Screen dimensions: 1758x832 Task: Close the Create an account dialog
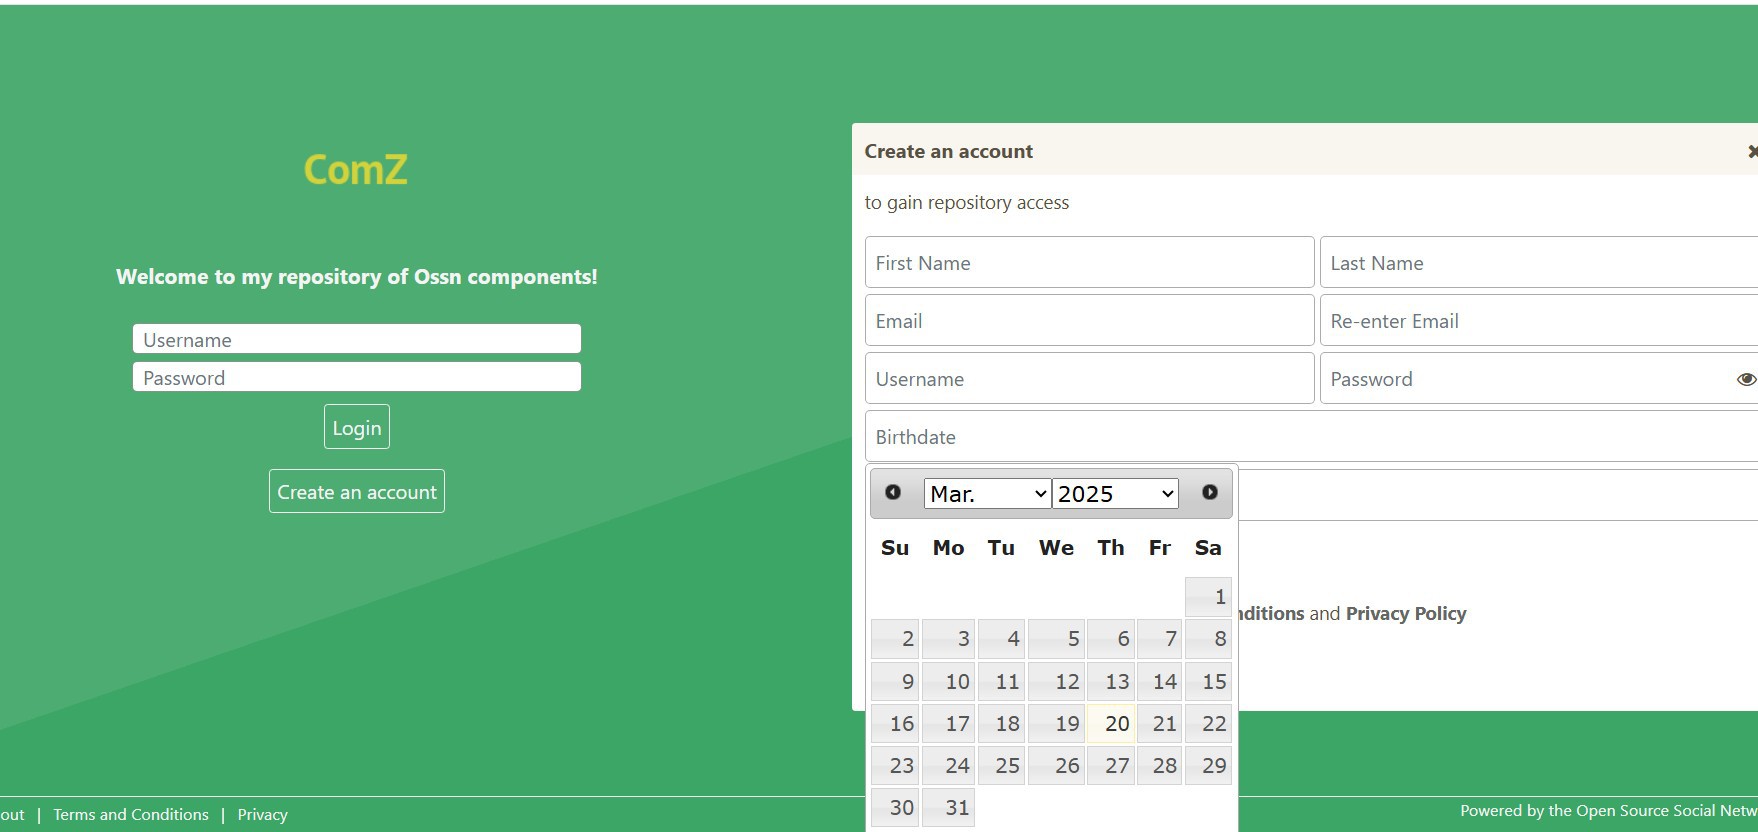click(1751, 152)
